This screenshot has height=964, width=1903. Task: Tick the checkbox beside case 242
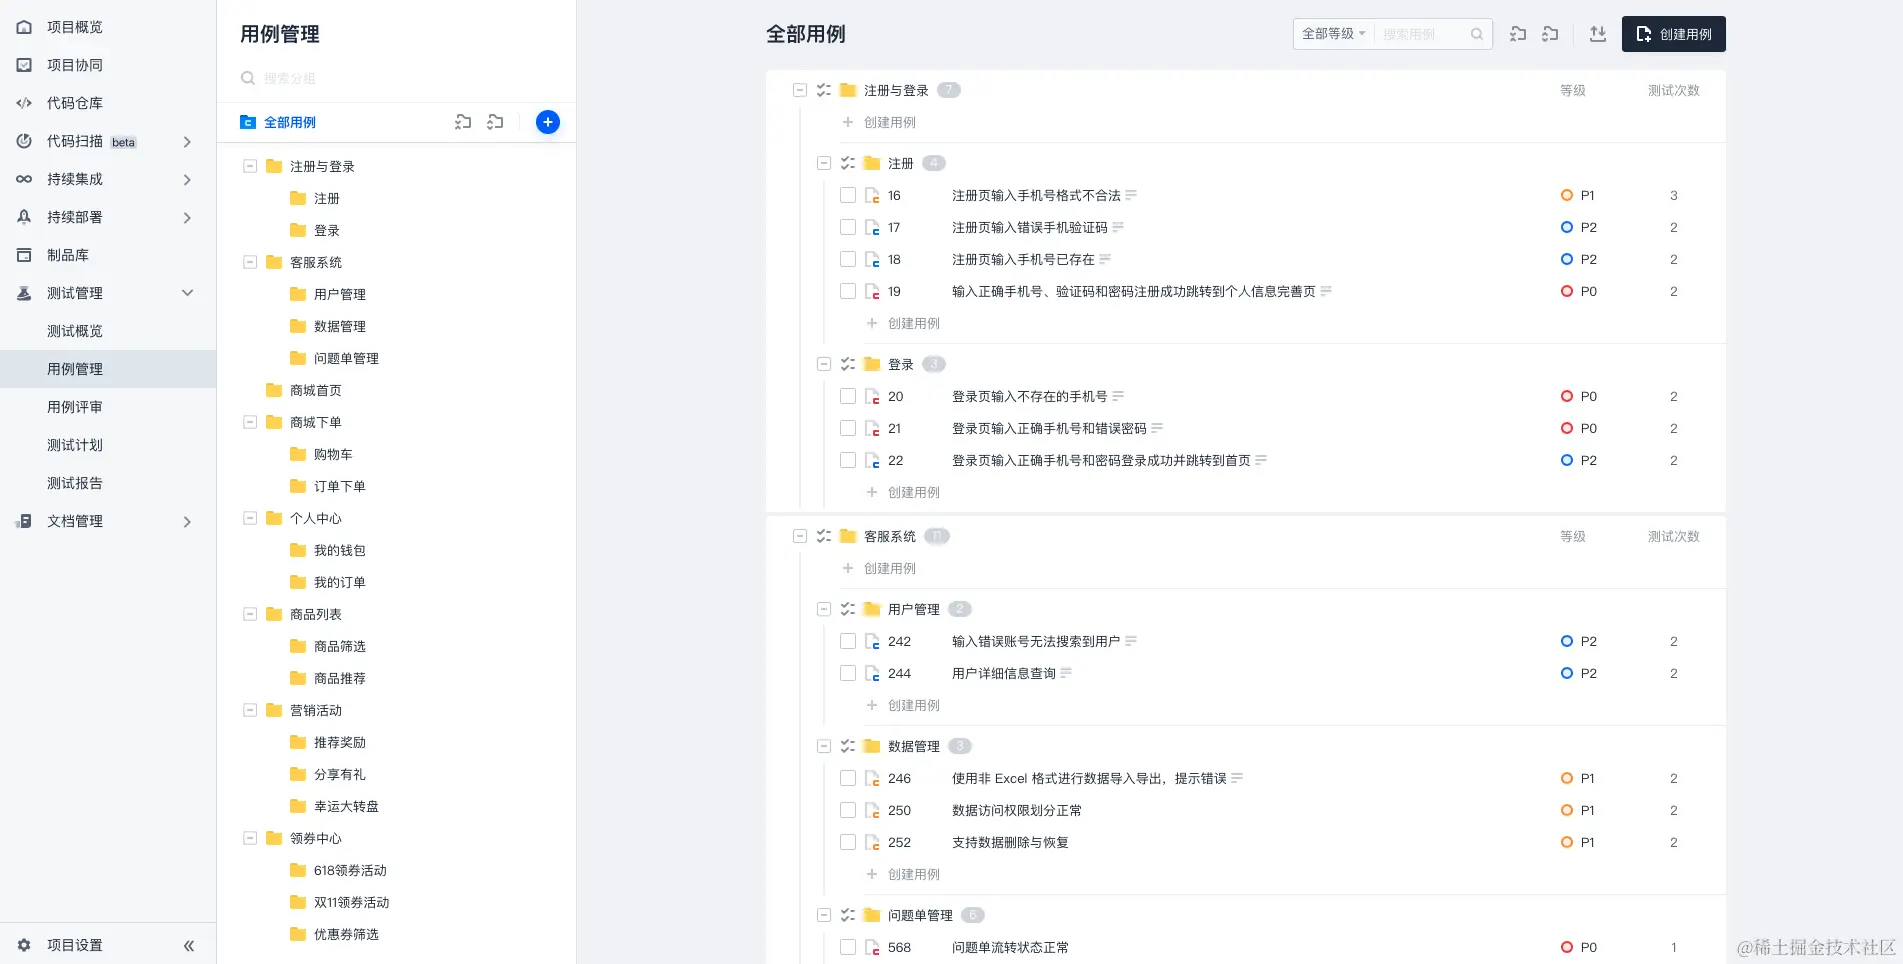848,641
